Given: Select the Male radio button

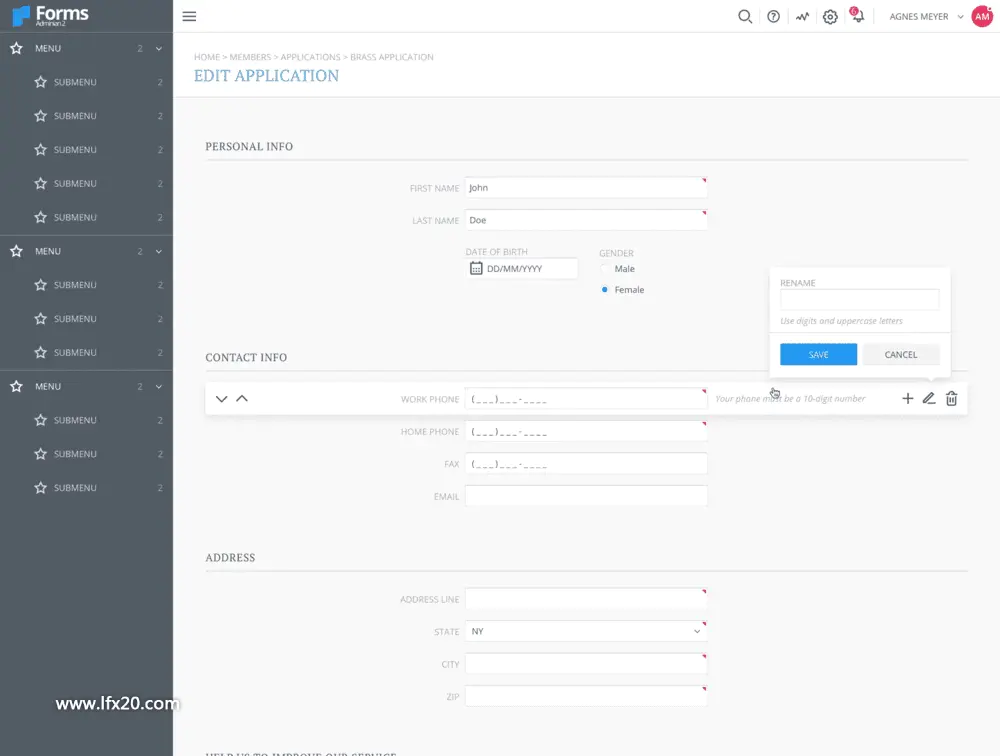Looking at the screenshot, I should 605,269.
